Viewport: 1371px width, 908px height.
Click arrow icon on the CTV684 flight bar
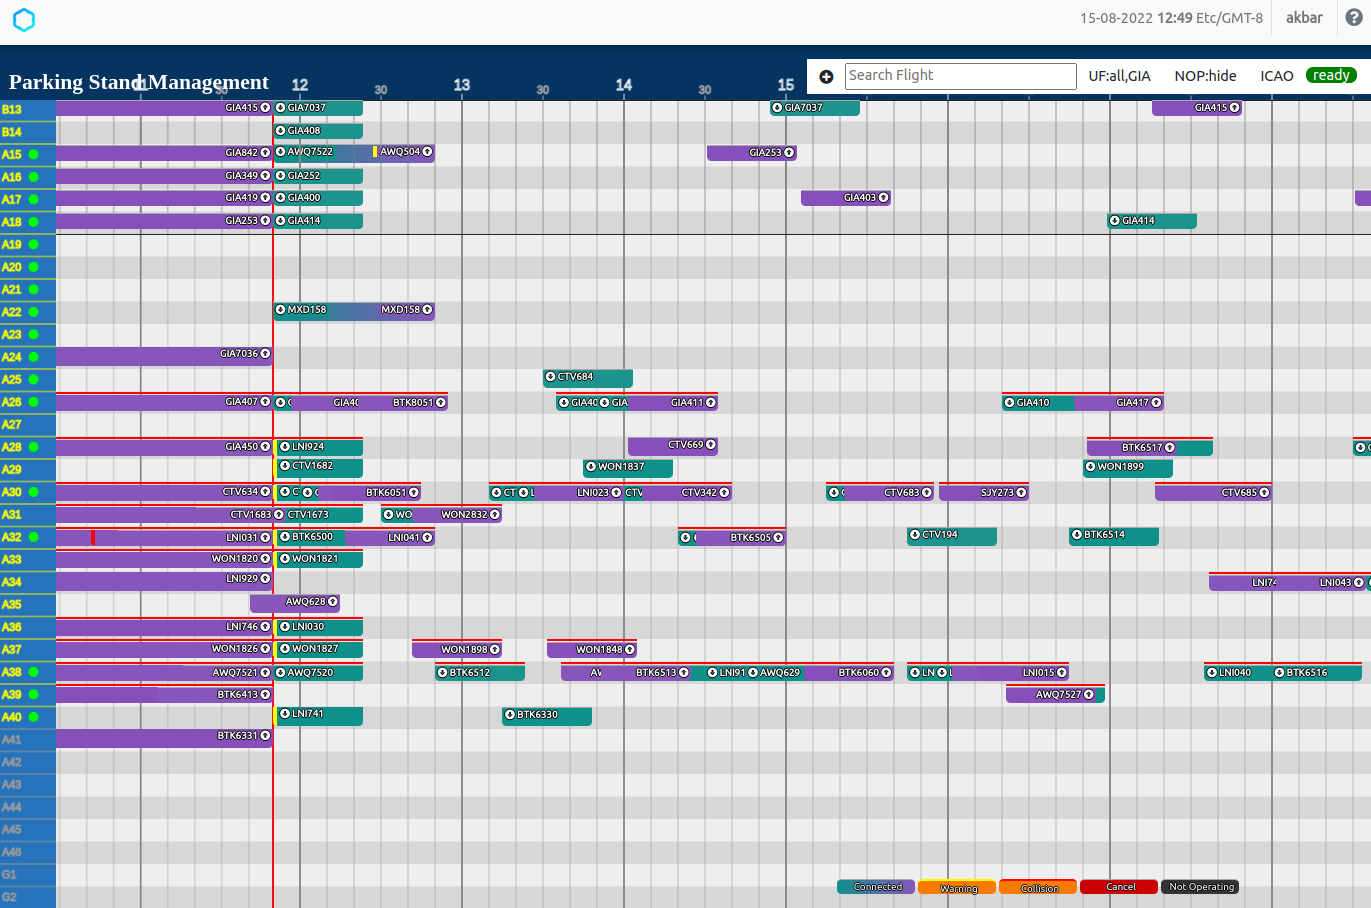(x=550, y=377)
